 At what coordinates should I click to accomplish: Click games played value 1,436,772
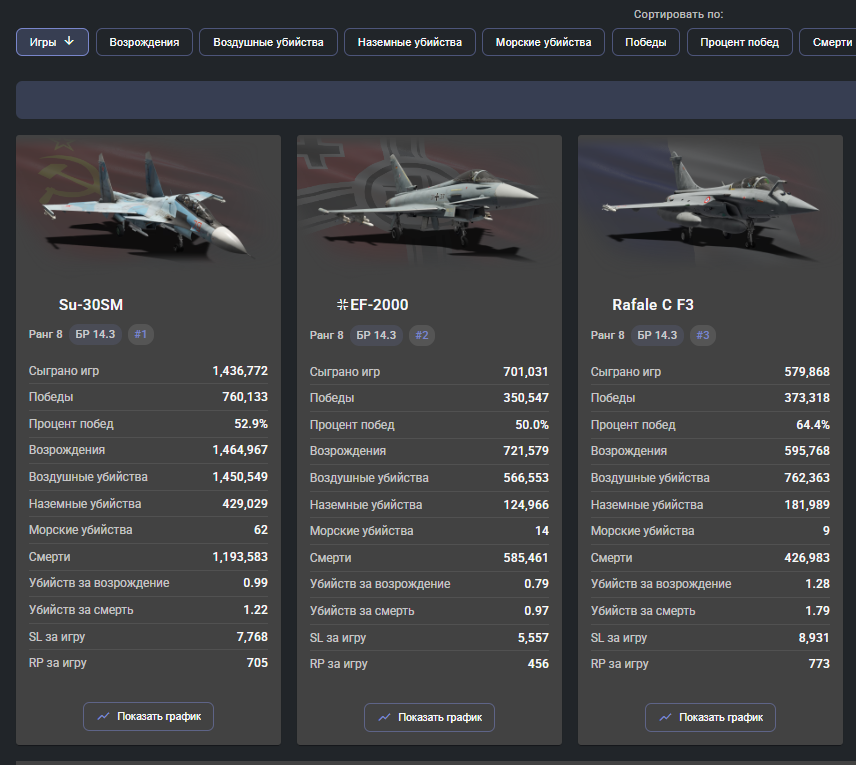pos(240,371)
